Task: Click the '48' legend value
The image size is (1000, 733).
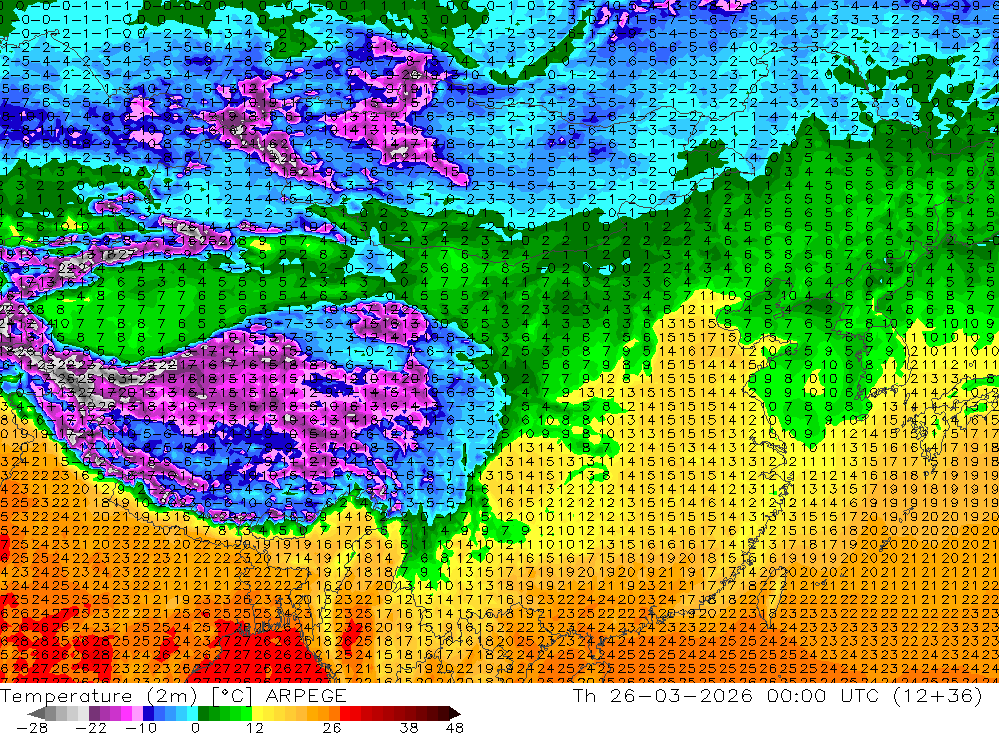Action: [x=454, y=728]
